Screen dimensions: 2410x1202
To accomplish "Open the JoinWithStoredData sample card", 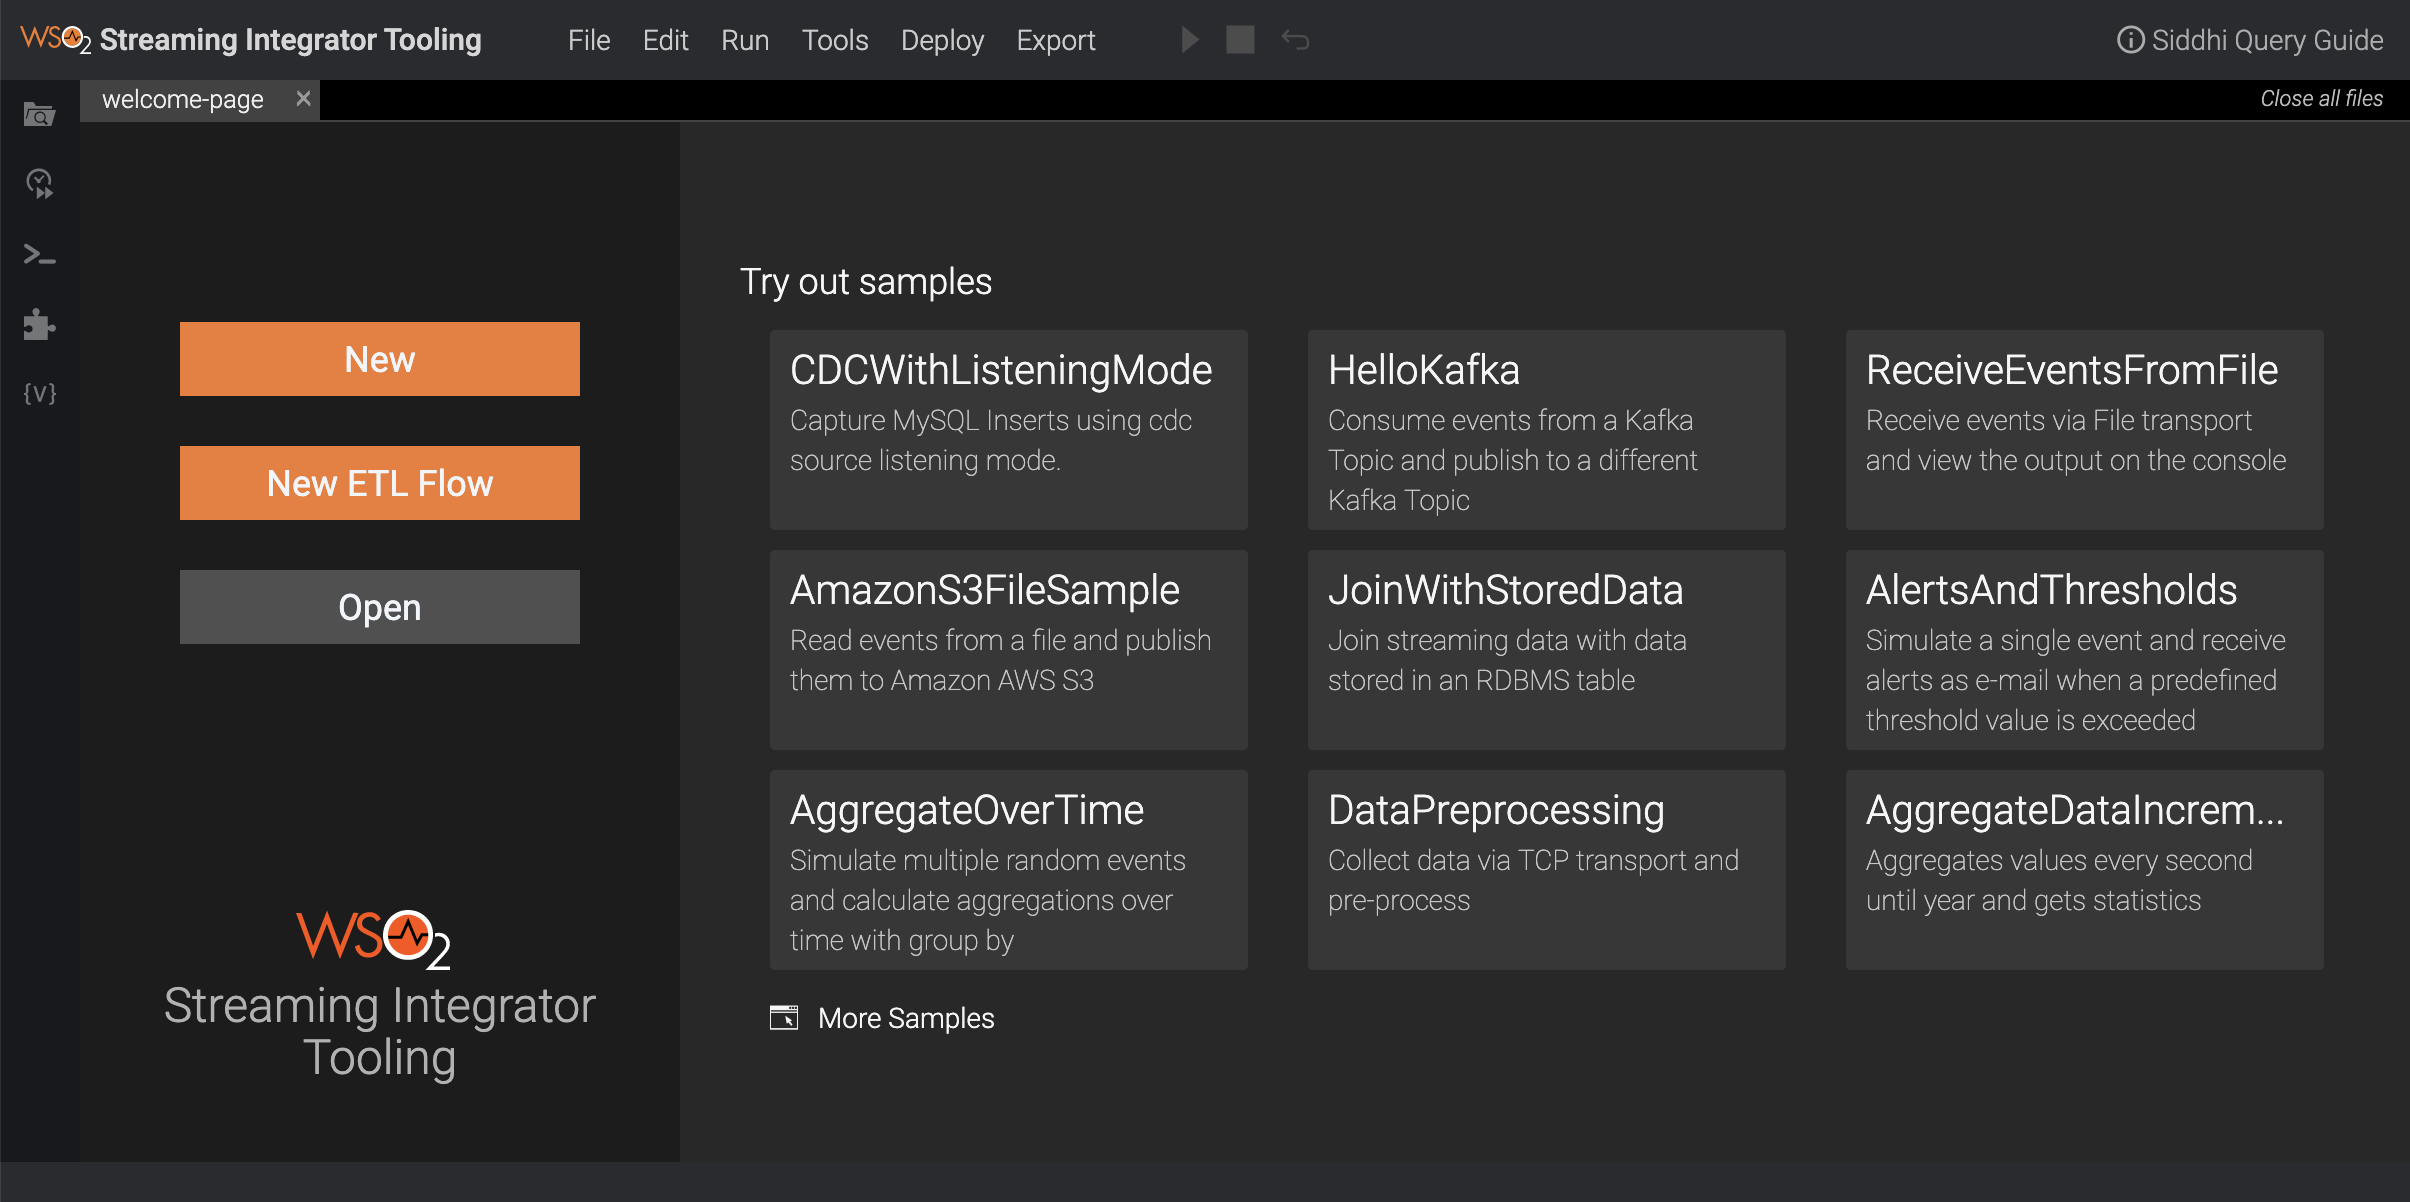I will tap(1547, 650).
